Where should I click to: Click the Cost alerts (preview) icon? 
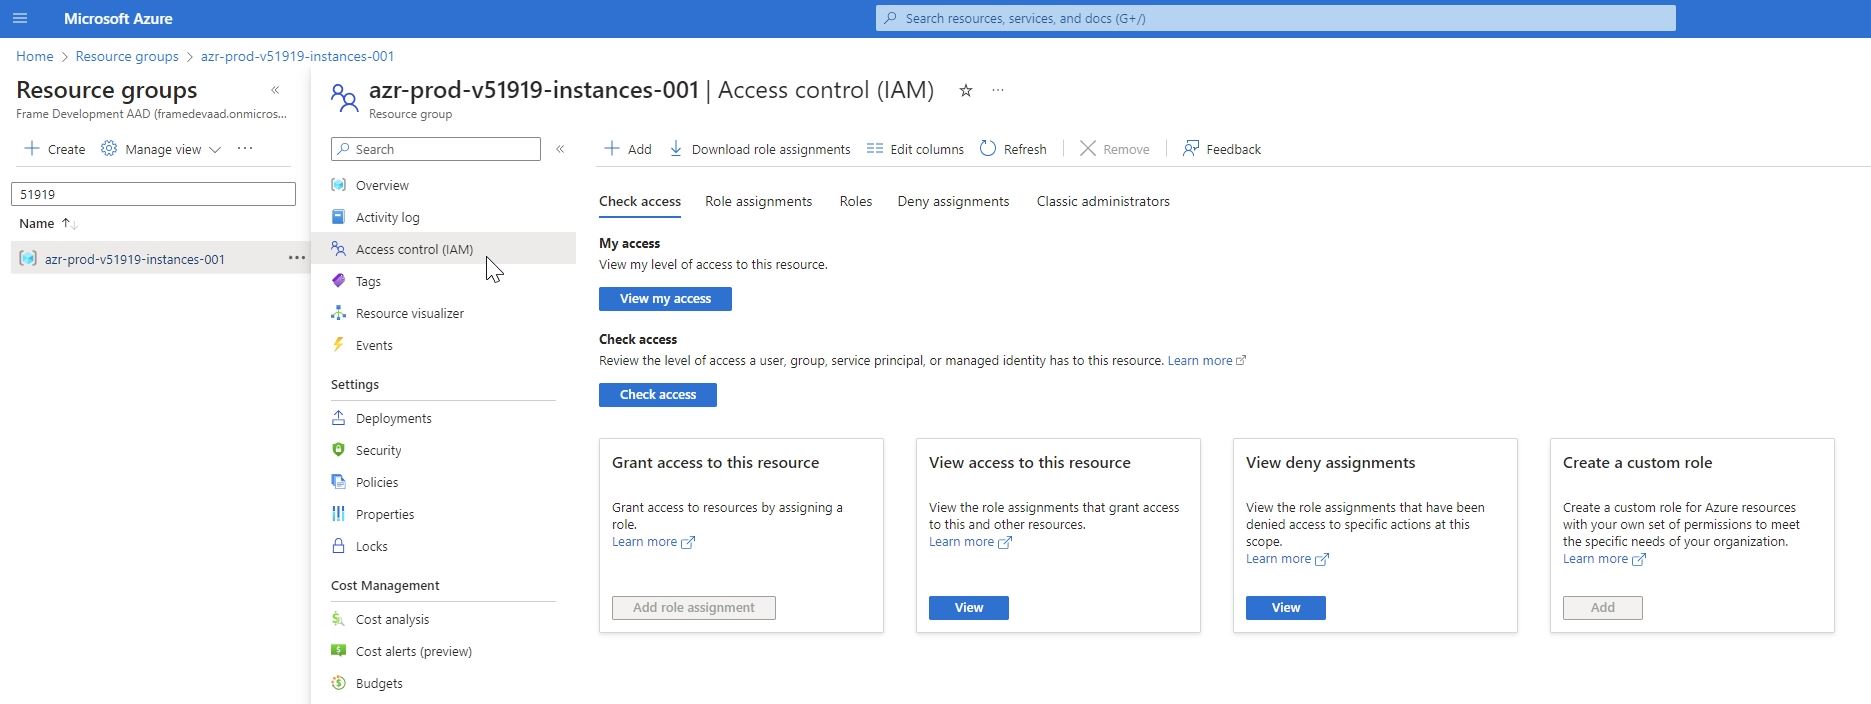[x=339, y=651]
